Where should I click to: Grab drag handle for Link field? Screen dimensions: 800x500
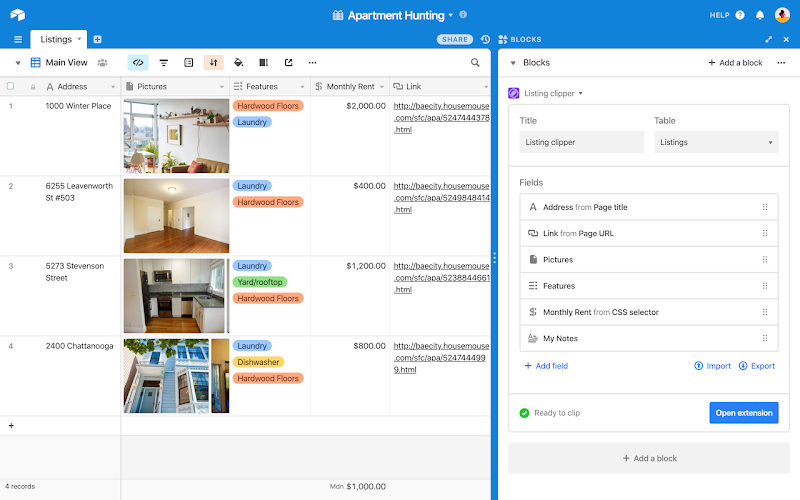pyautogui.click(x=765, y=233)
